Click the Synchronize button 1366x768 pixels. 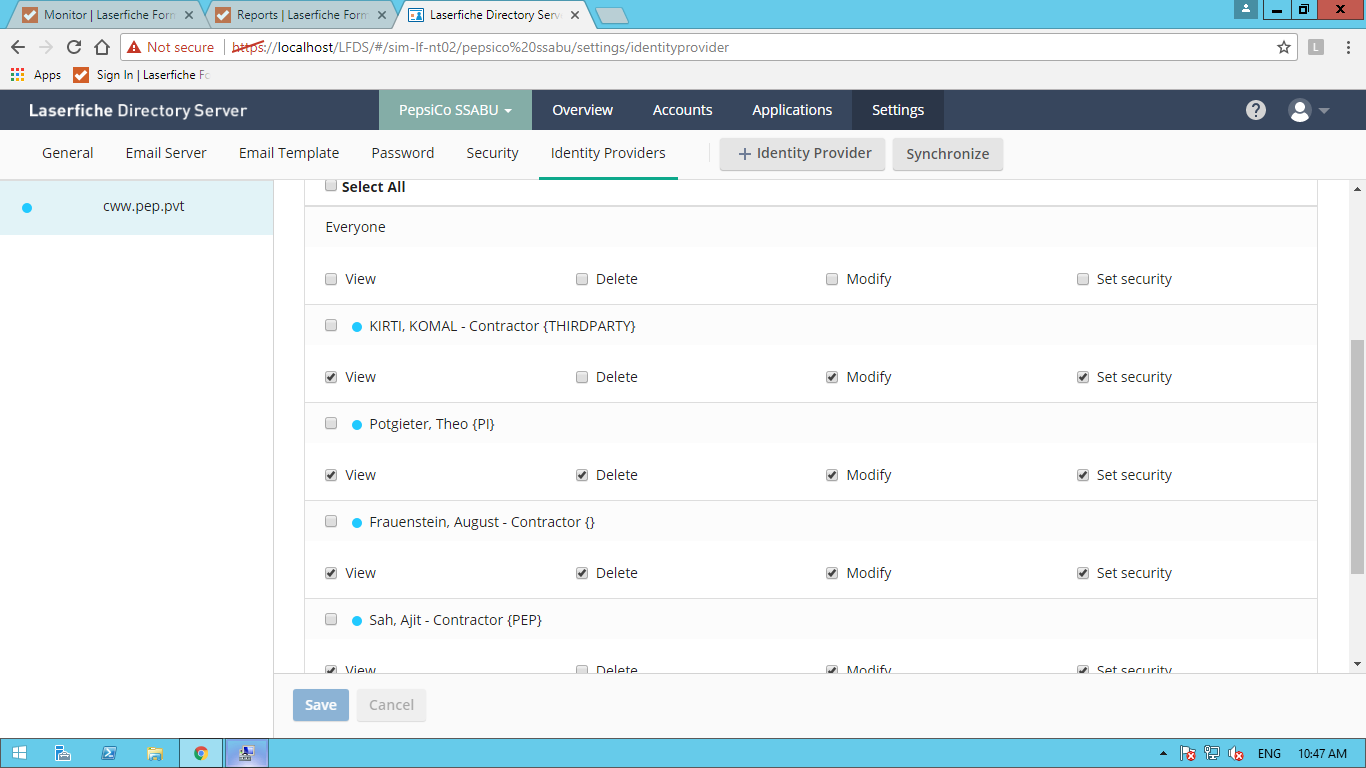click(948, 154)
